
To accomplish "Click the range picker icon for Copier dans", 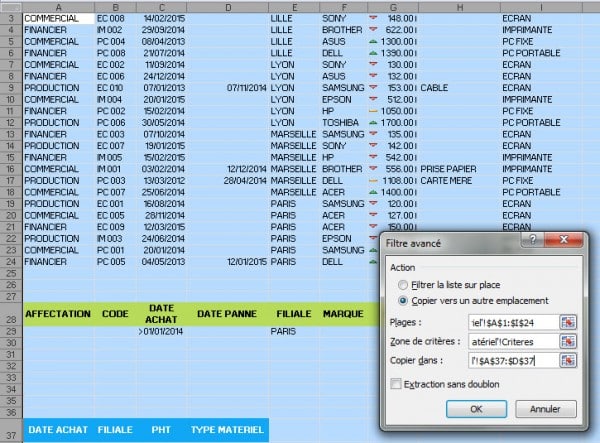I will (x=569, y=361).
